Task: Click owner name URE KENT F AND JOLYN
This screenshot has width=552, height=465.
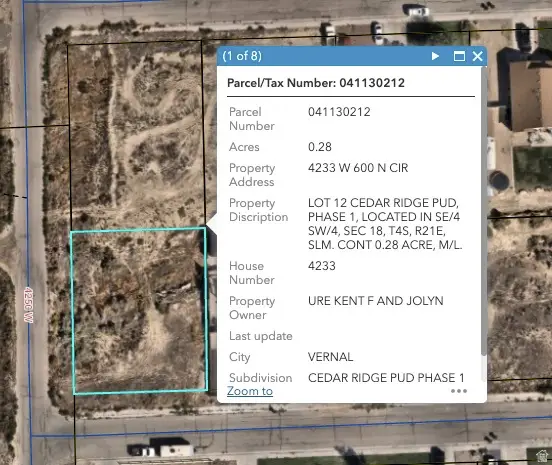Action: 376,301
